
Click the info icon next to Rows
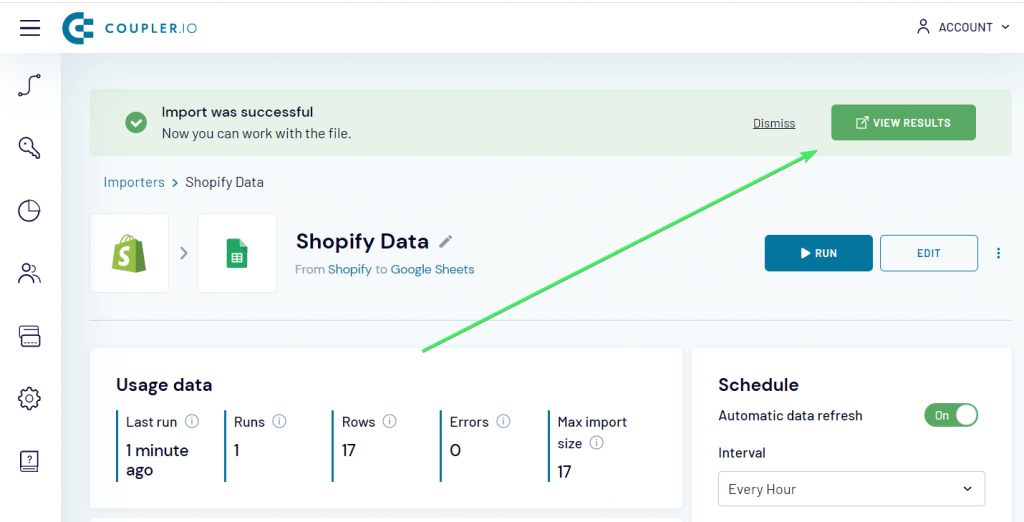[389, 421]
